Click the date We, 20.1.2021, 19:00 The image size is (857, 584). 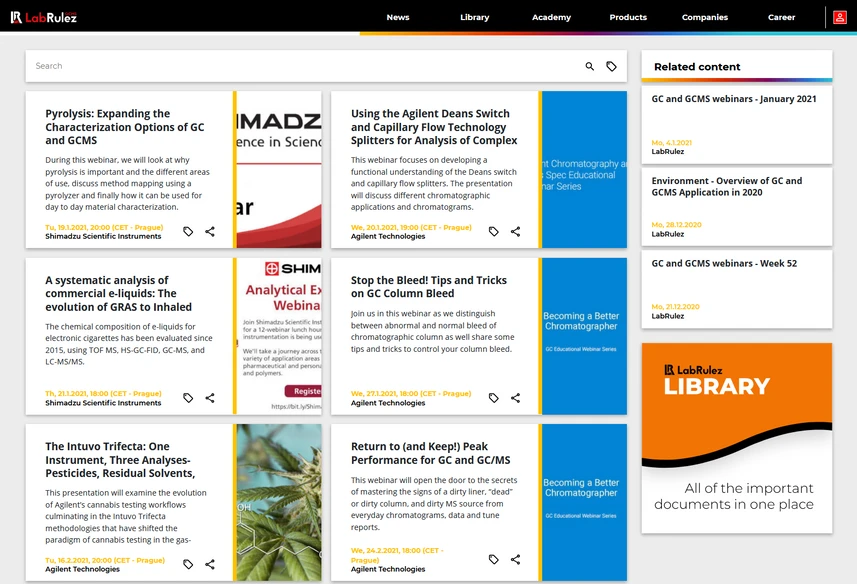pos(411,227)
